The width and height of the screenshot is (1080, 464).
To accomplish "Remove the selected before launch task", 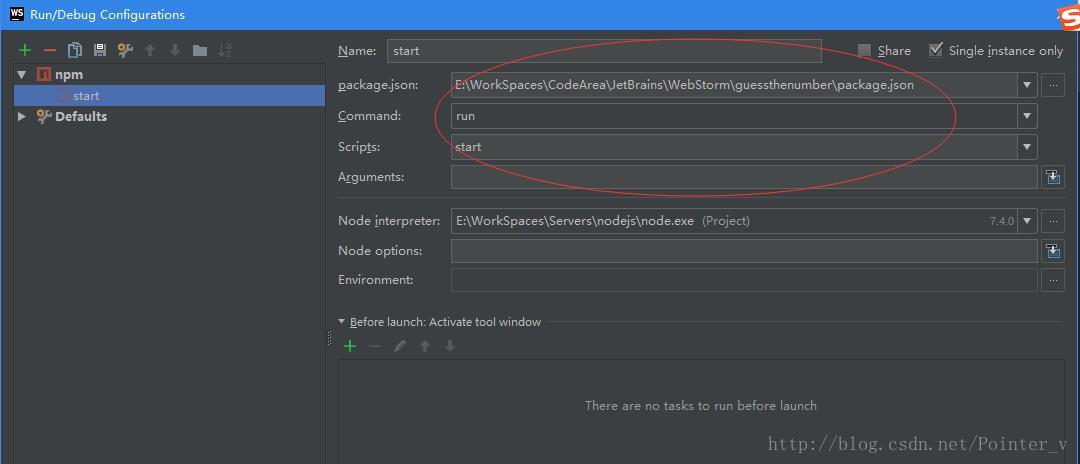I will [375, 346].
